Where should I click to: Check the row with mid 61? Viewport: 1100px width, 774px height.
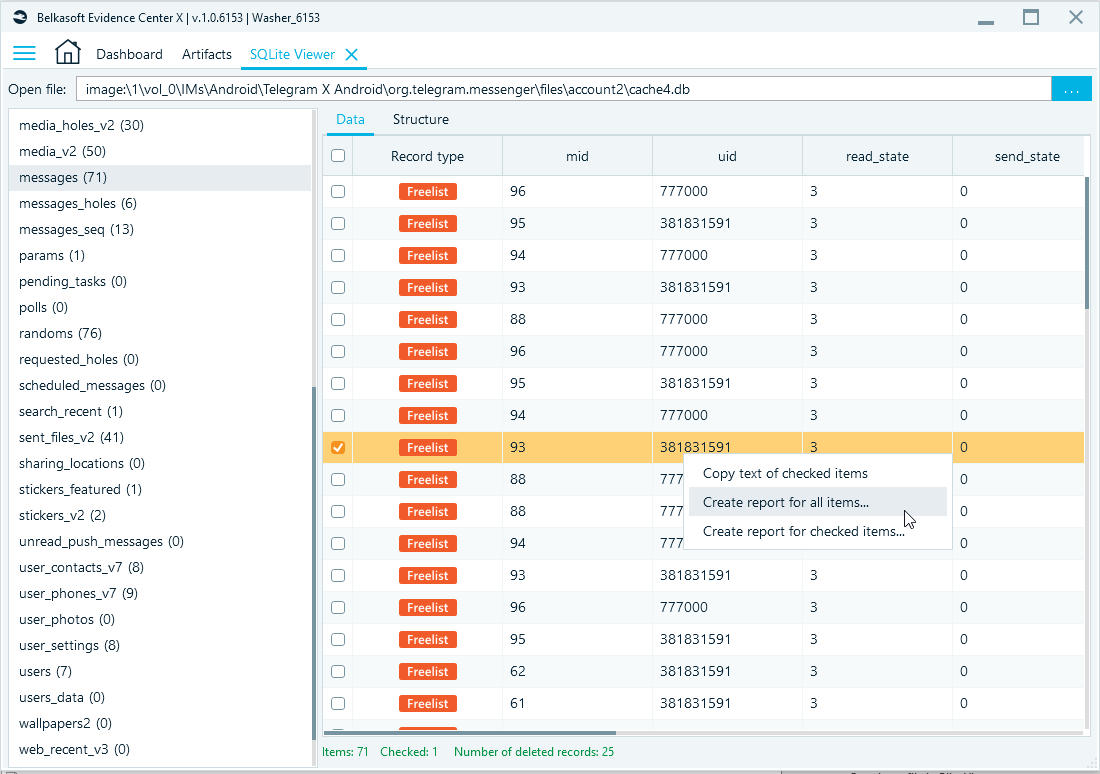point(338,703)
